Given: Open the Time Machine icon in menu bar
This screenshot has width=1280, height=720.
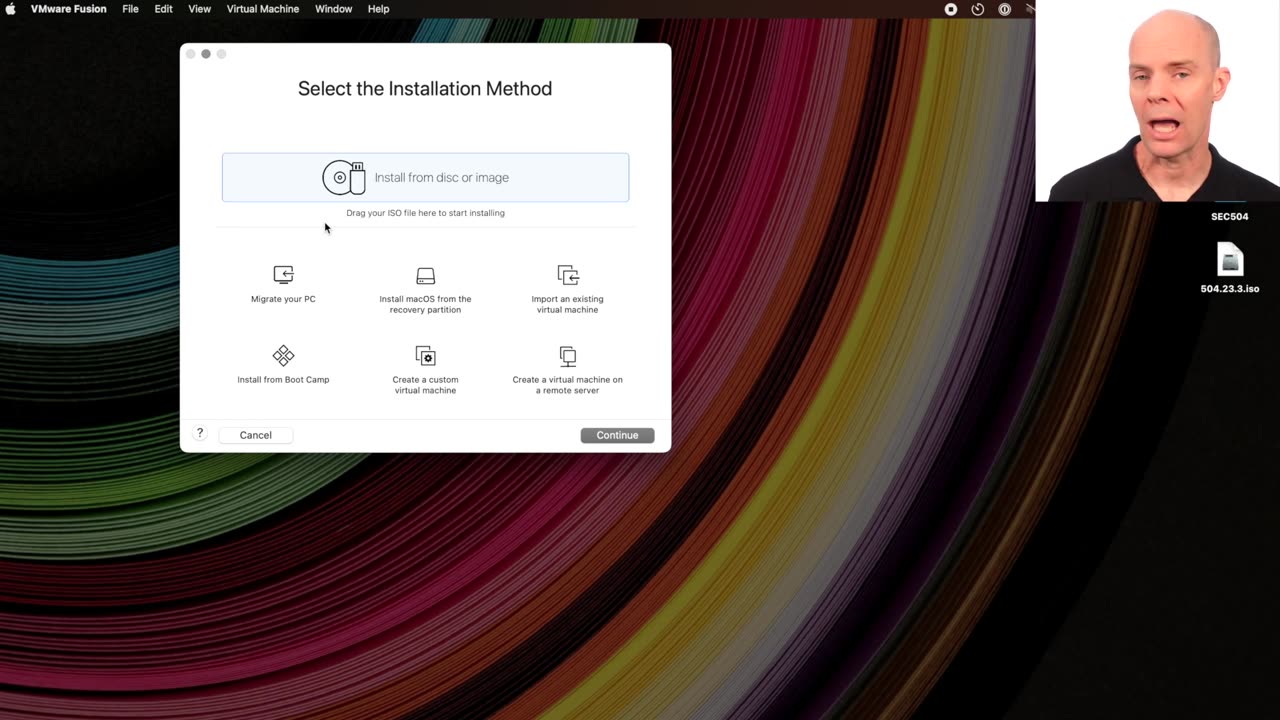Looking at the screenshot, I should [978, 9].
